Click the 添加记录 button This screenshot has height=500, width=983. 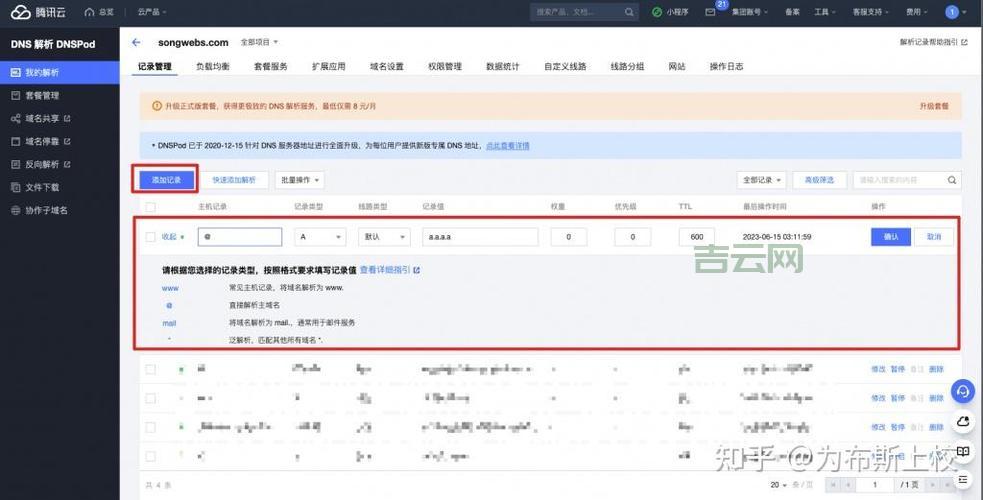pyautogui.click(x=166, y=180)
